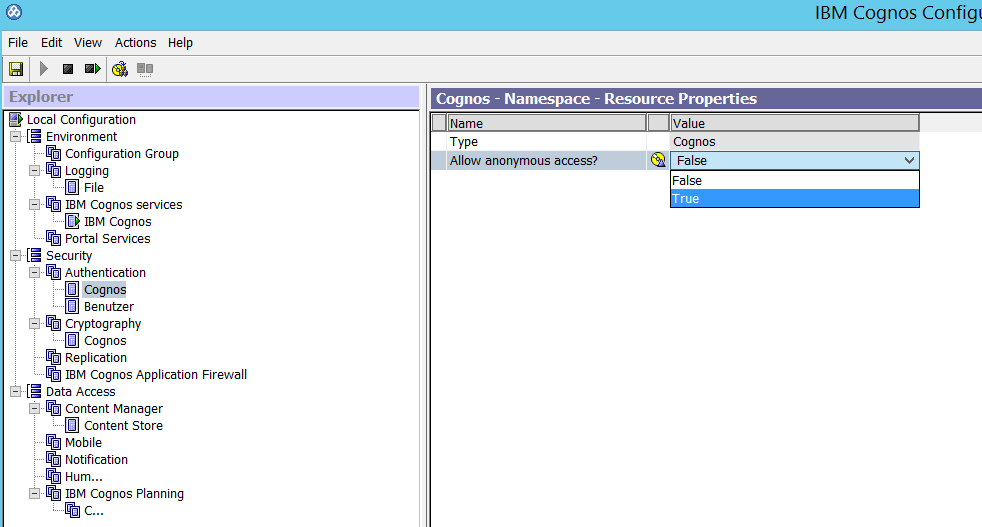Open the File menu
Image resolution: width=982 pixels, height=527 pixels.
[18, 43]
